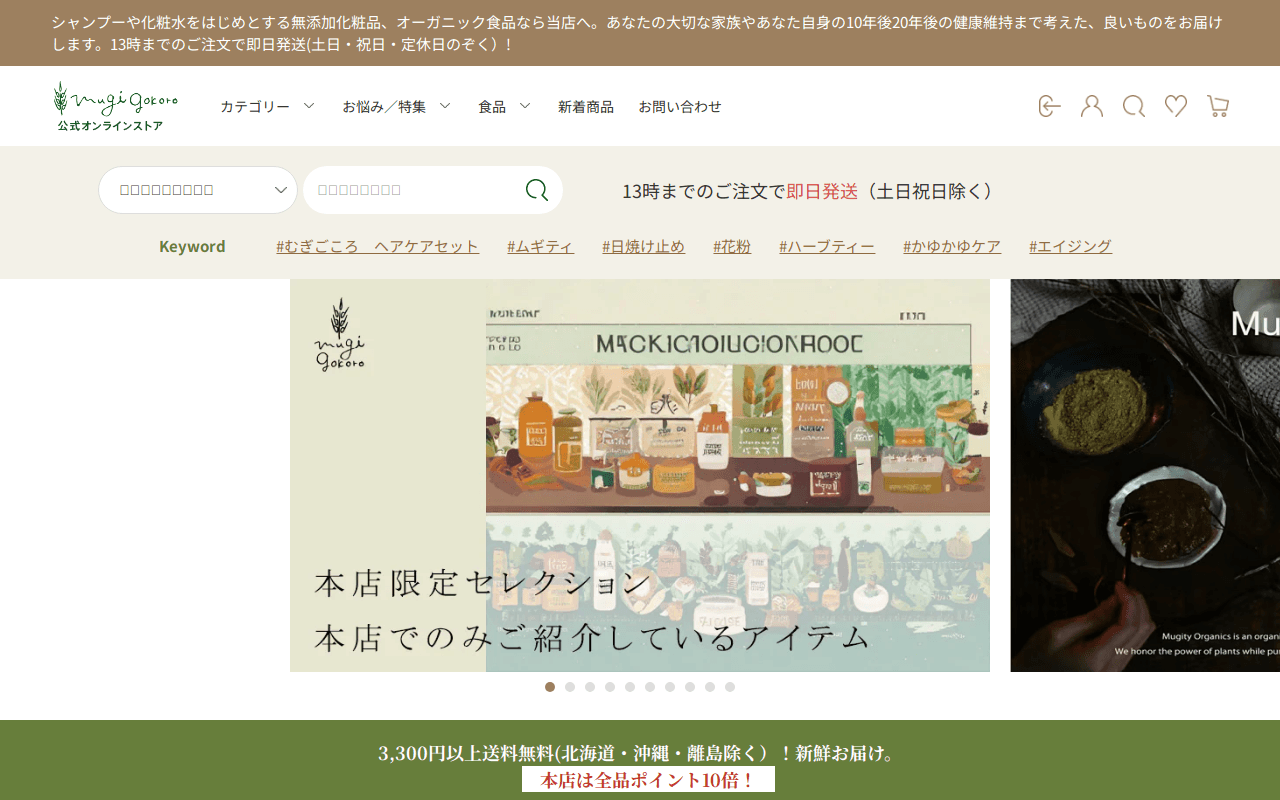Open the Mugity Organics slide on the right

point(1145,475)
